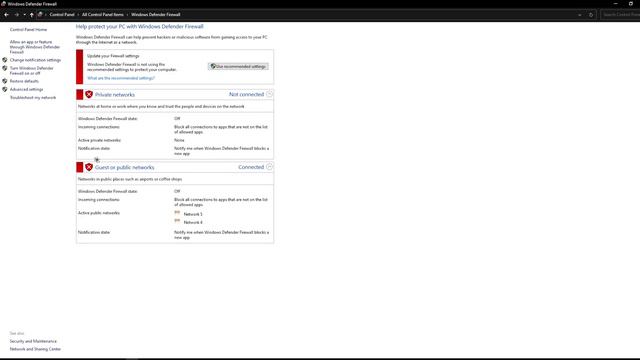Go back with the Back arrow
The image size is (640, 360).
pos(7,15)
